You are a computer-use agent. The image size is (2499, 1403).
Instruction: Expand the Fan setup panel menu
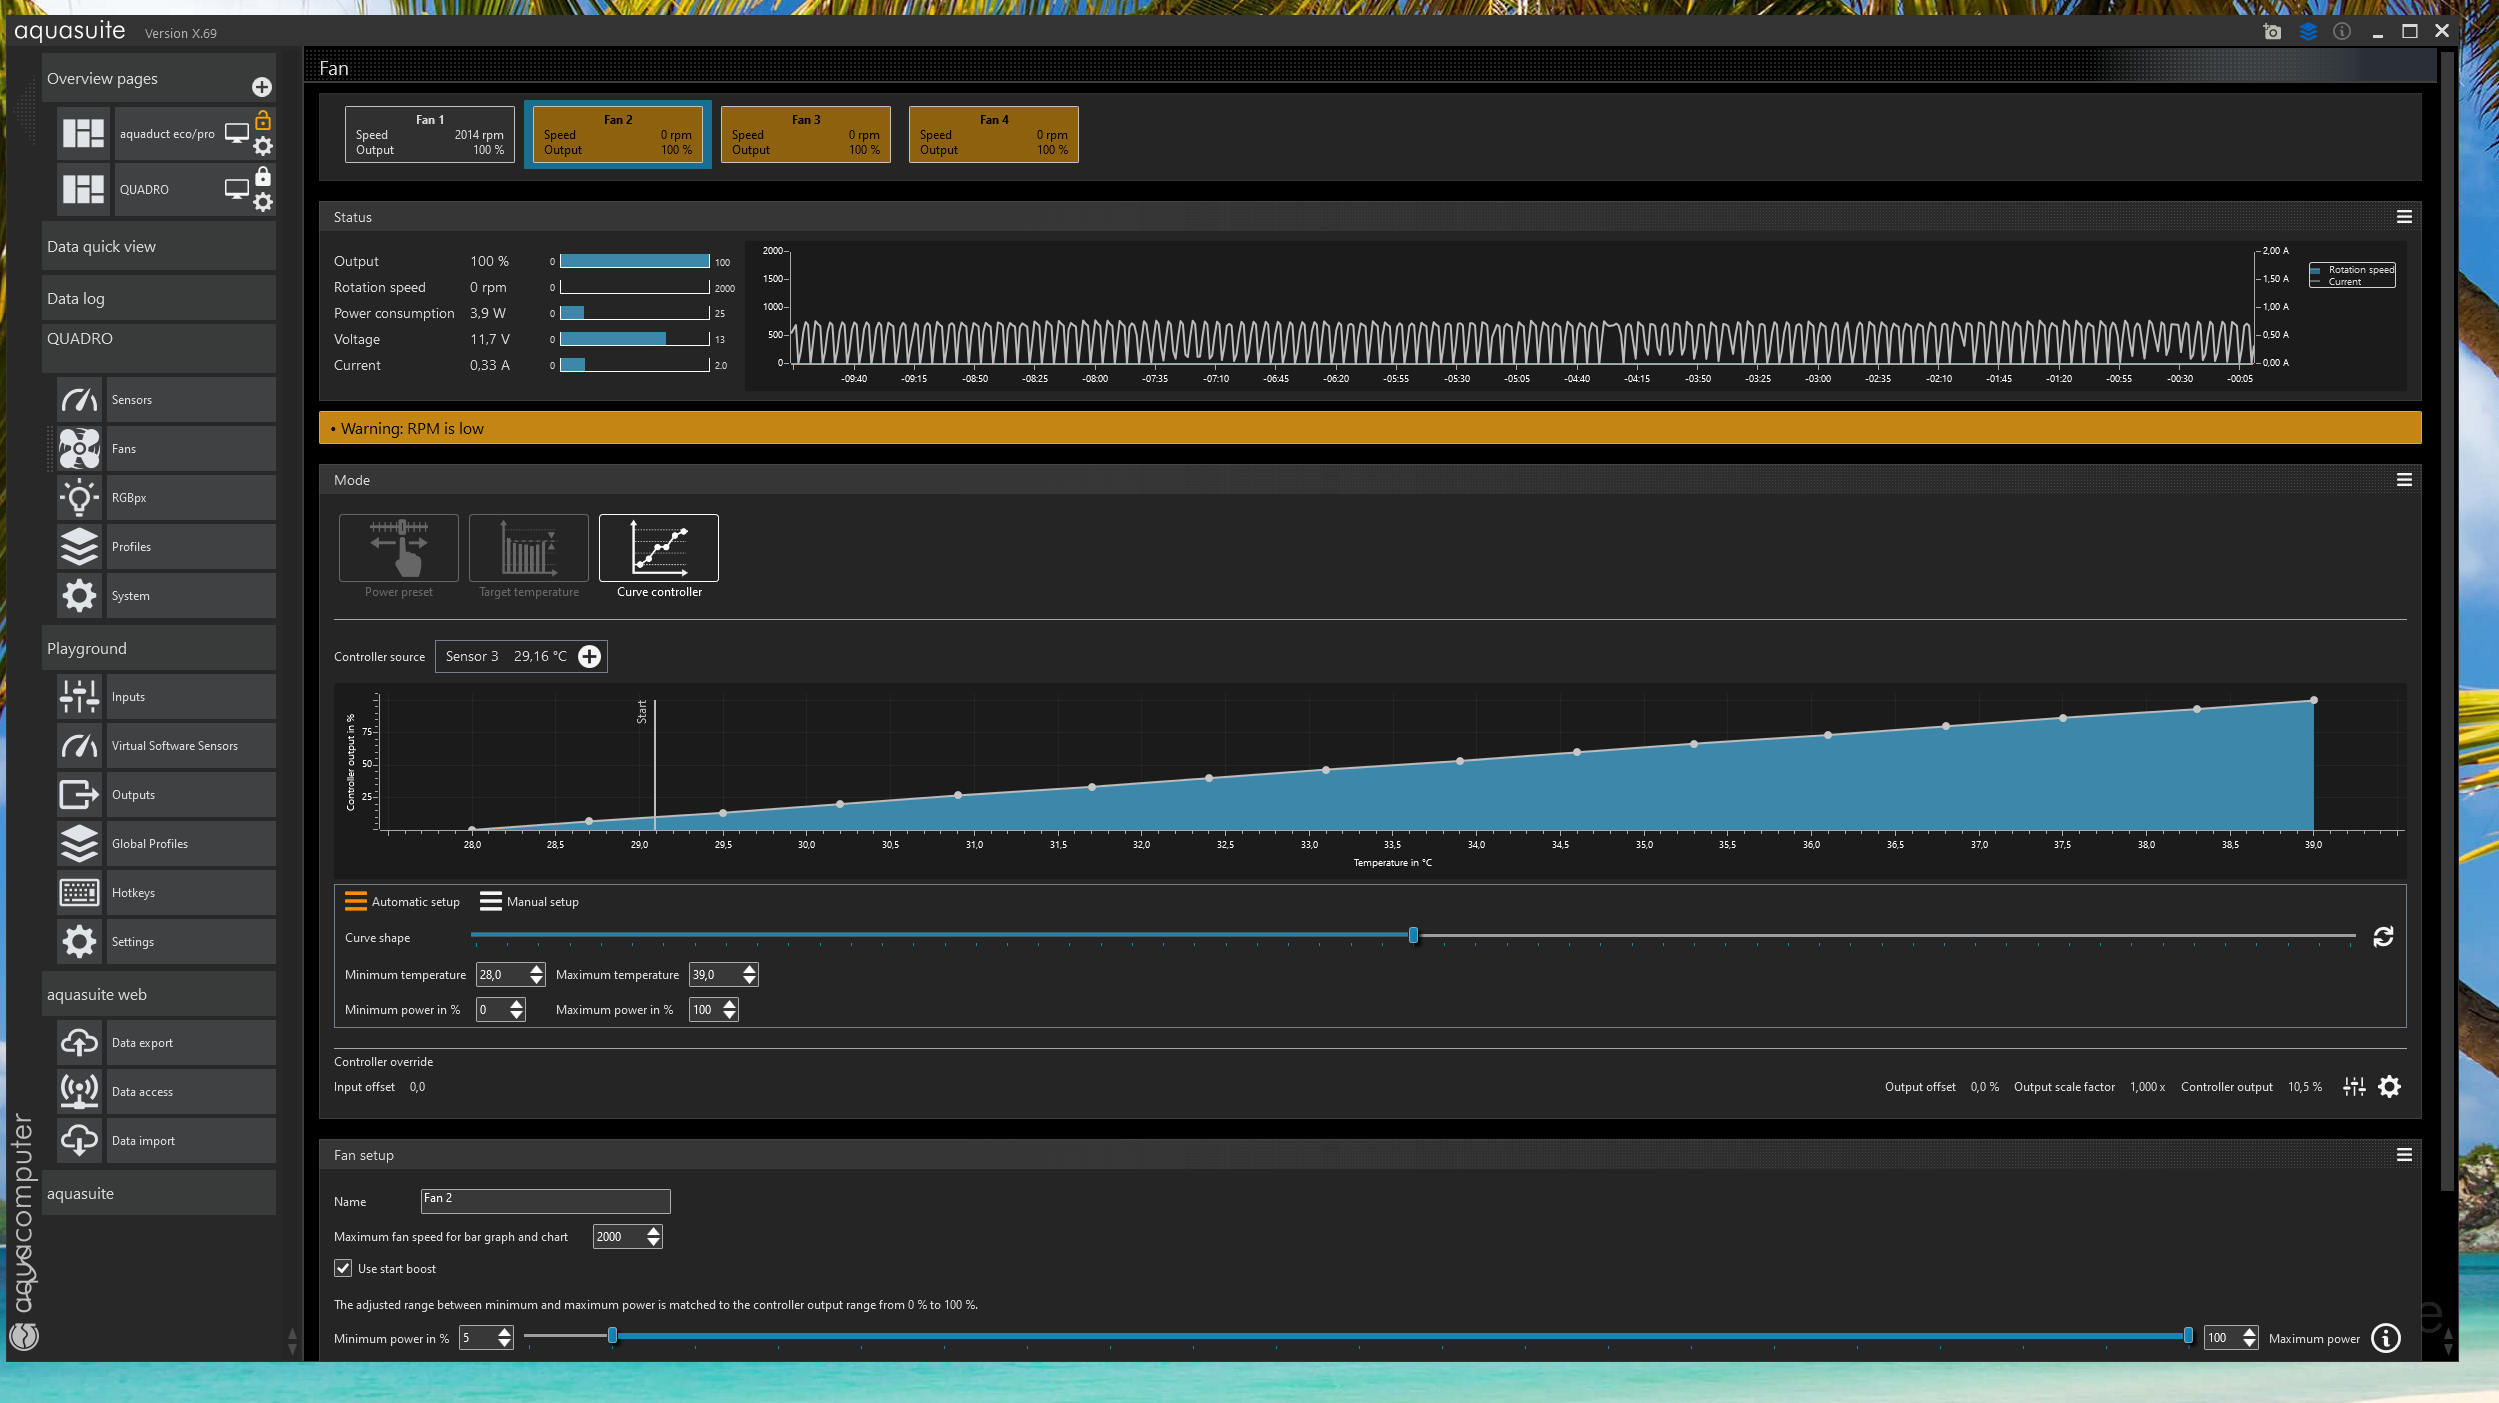pos(2404,1155)
